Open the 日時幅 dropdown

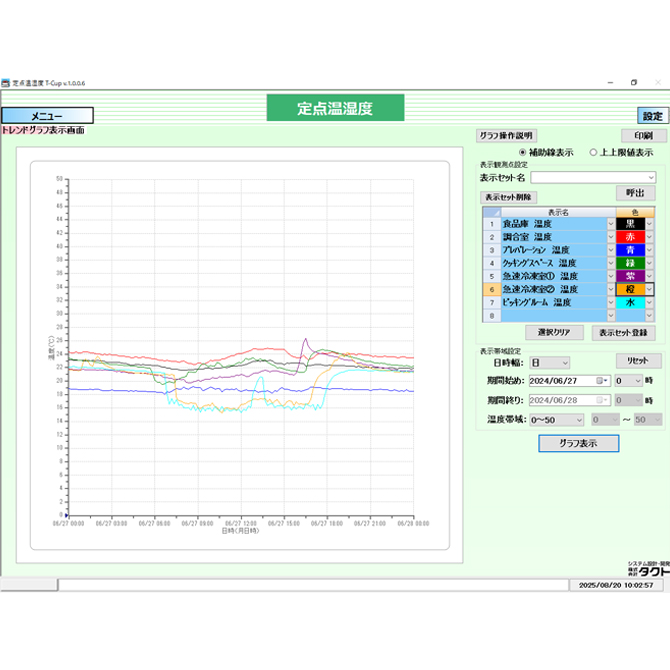(550, 363)
